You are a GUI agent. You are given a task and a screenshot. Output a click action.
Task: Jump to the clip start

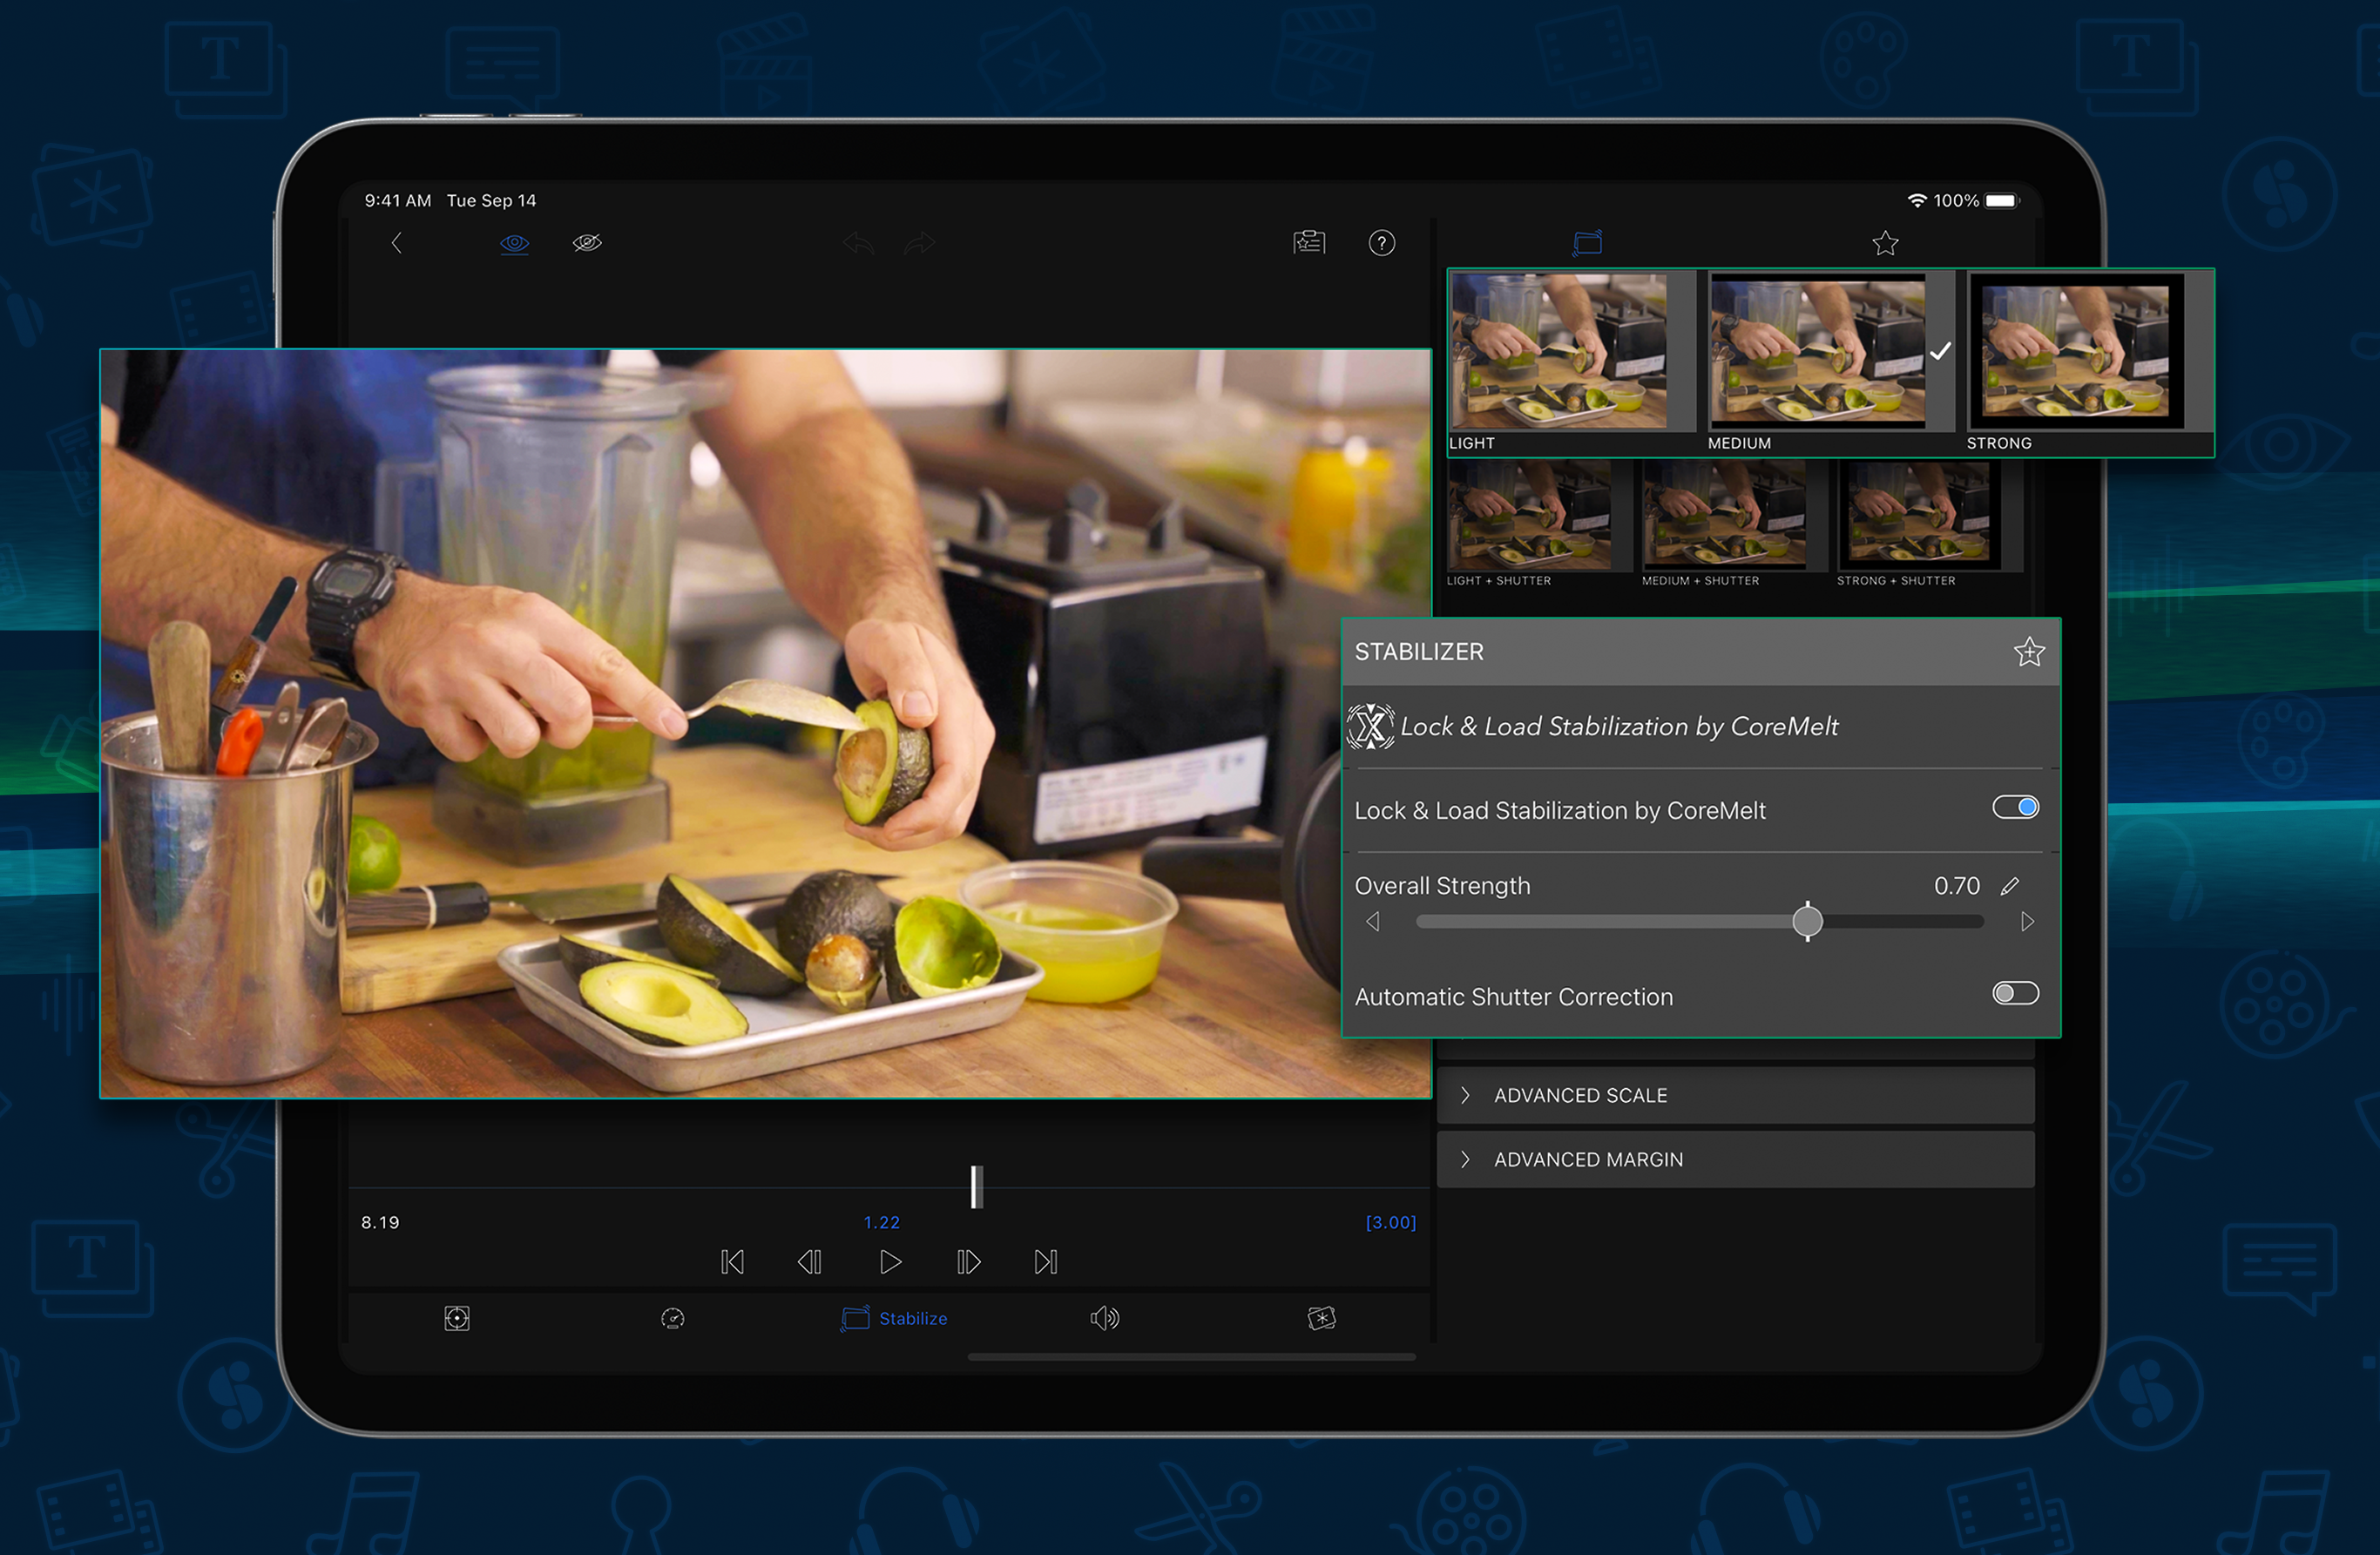[732, 1262]
